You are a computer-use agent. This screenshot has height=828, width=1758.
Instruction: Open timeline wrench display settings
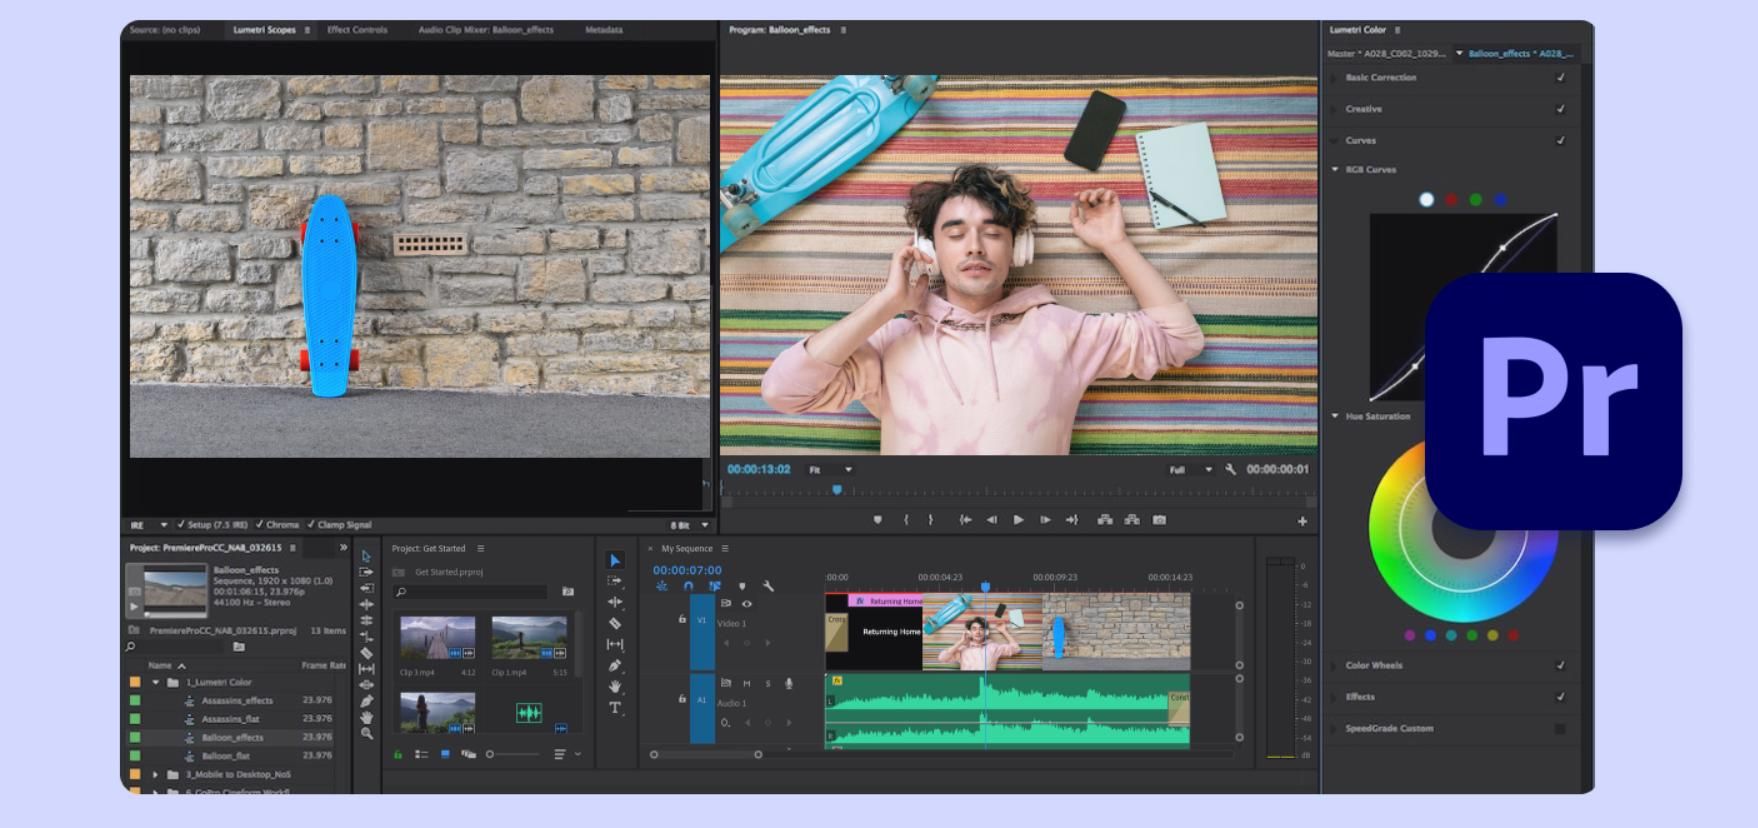(768, 586)
